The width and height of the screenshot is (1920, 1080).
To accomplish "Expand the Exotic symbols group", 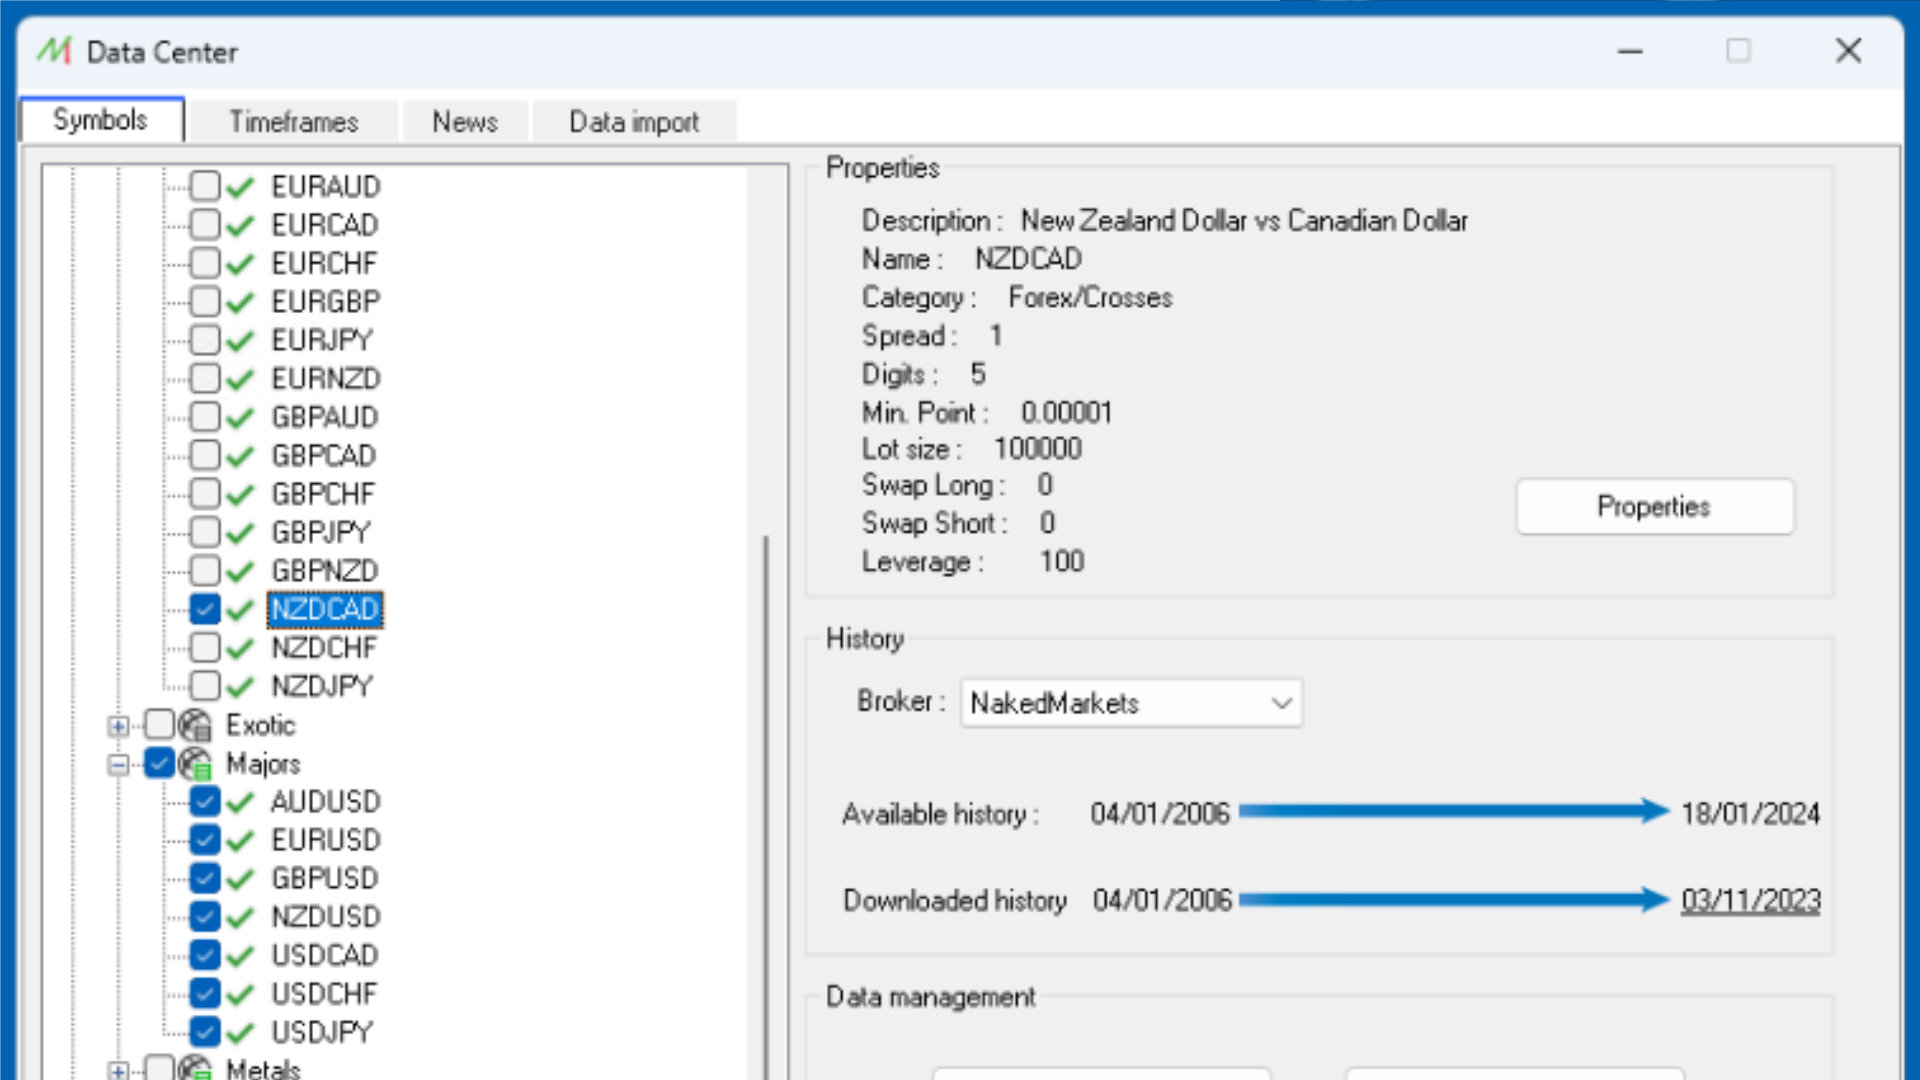I will (118, 726).
